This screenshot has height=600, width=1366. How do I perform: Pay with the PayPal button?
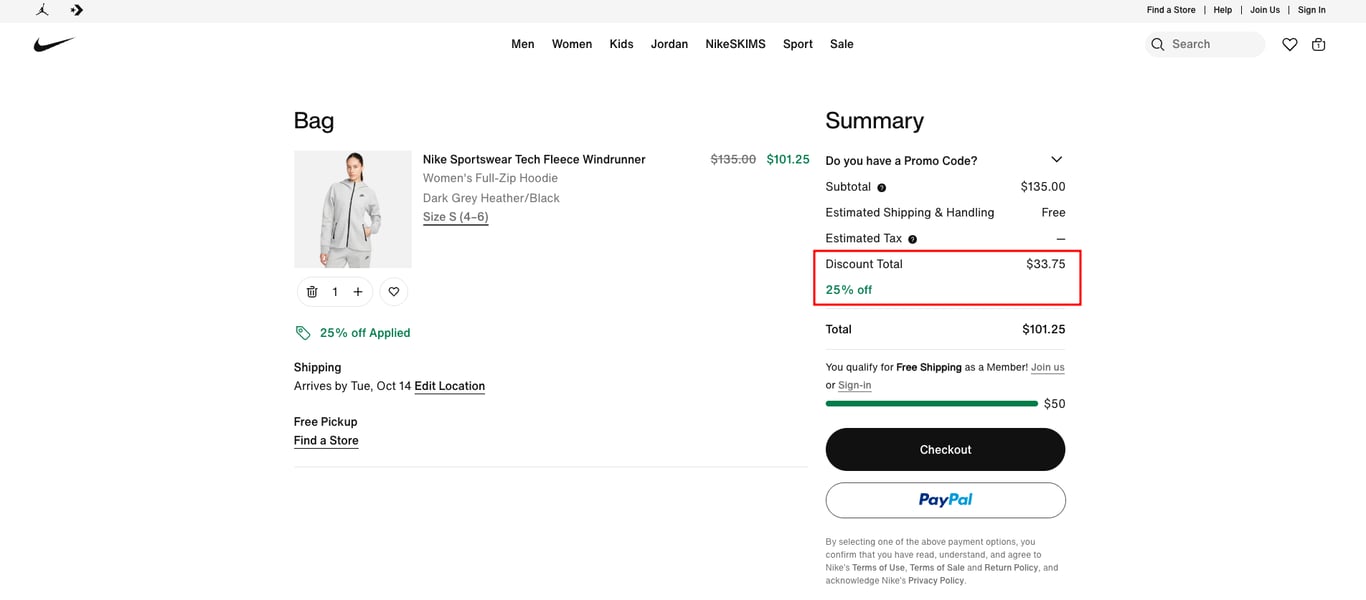click(x=944, y=500)
